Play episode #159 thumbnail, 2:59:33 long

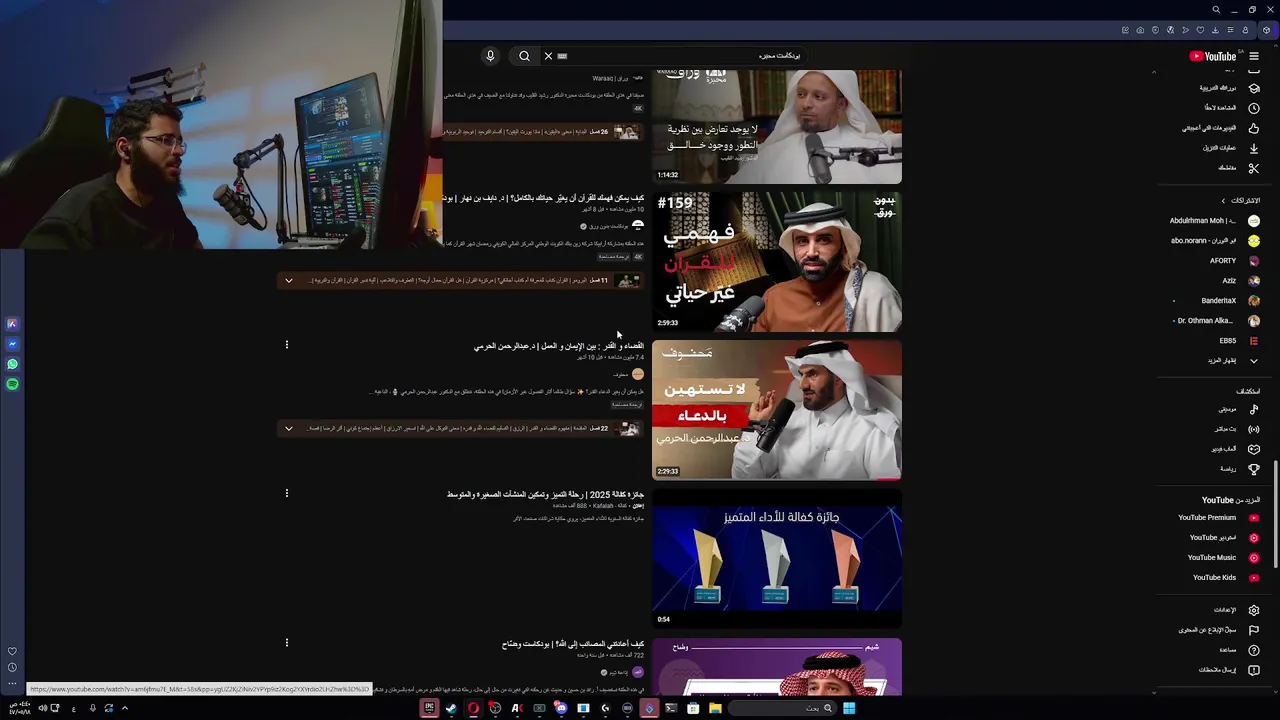pyautogui.click(x=777, y=262)
